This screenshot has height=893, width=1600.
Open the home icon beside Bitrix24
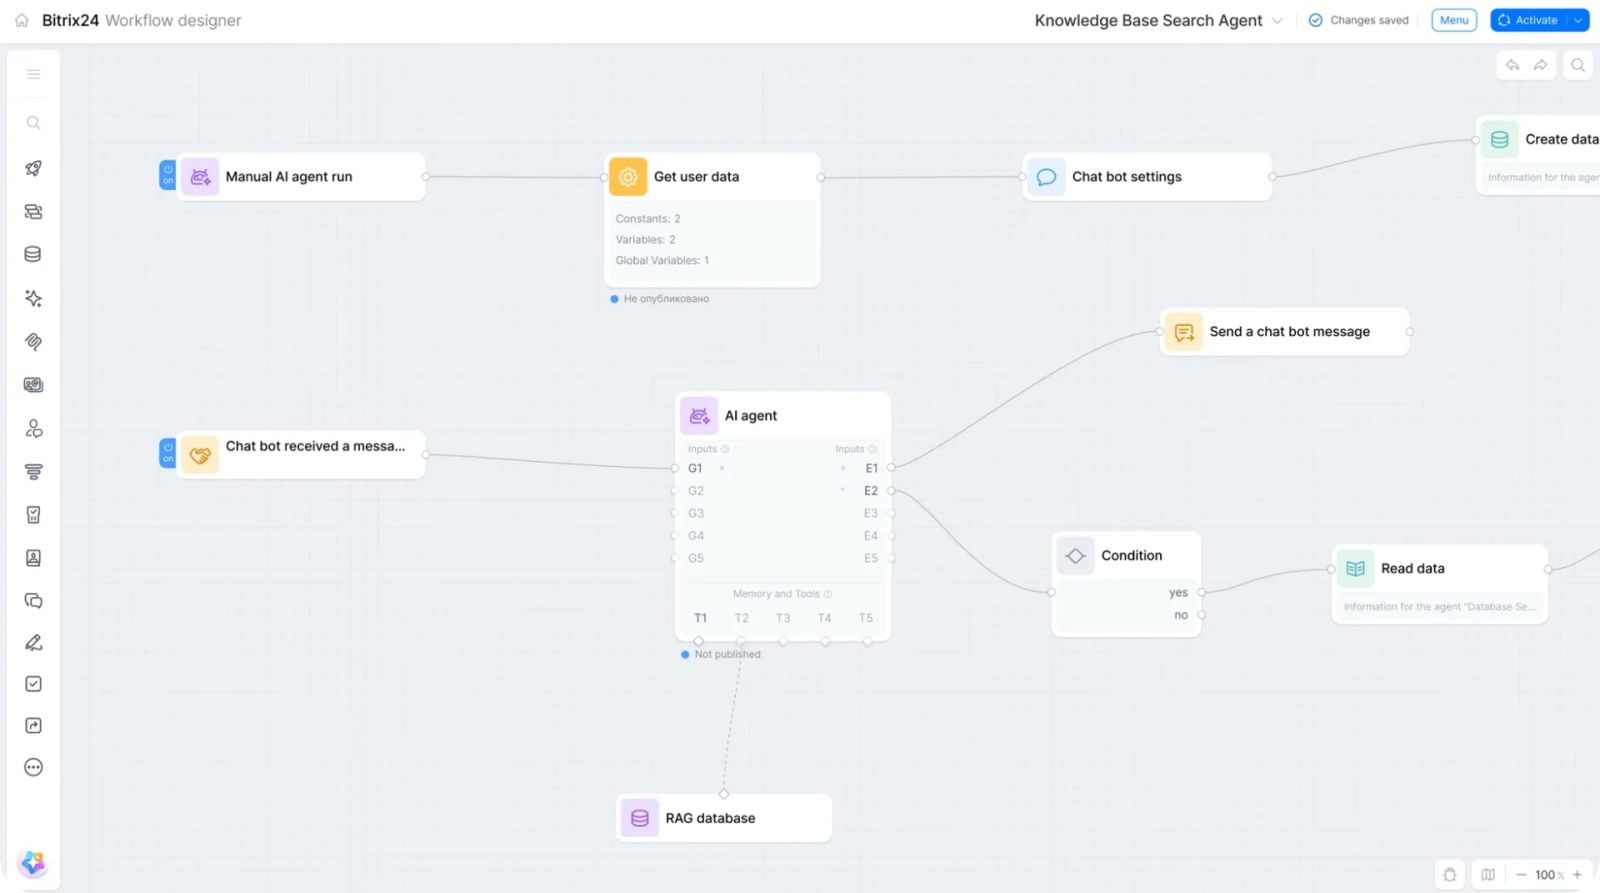[x=22, y=20]
